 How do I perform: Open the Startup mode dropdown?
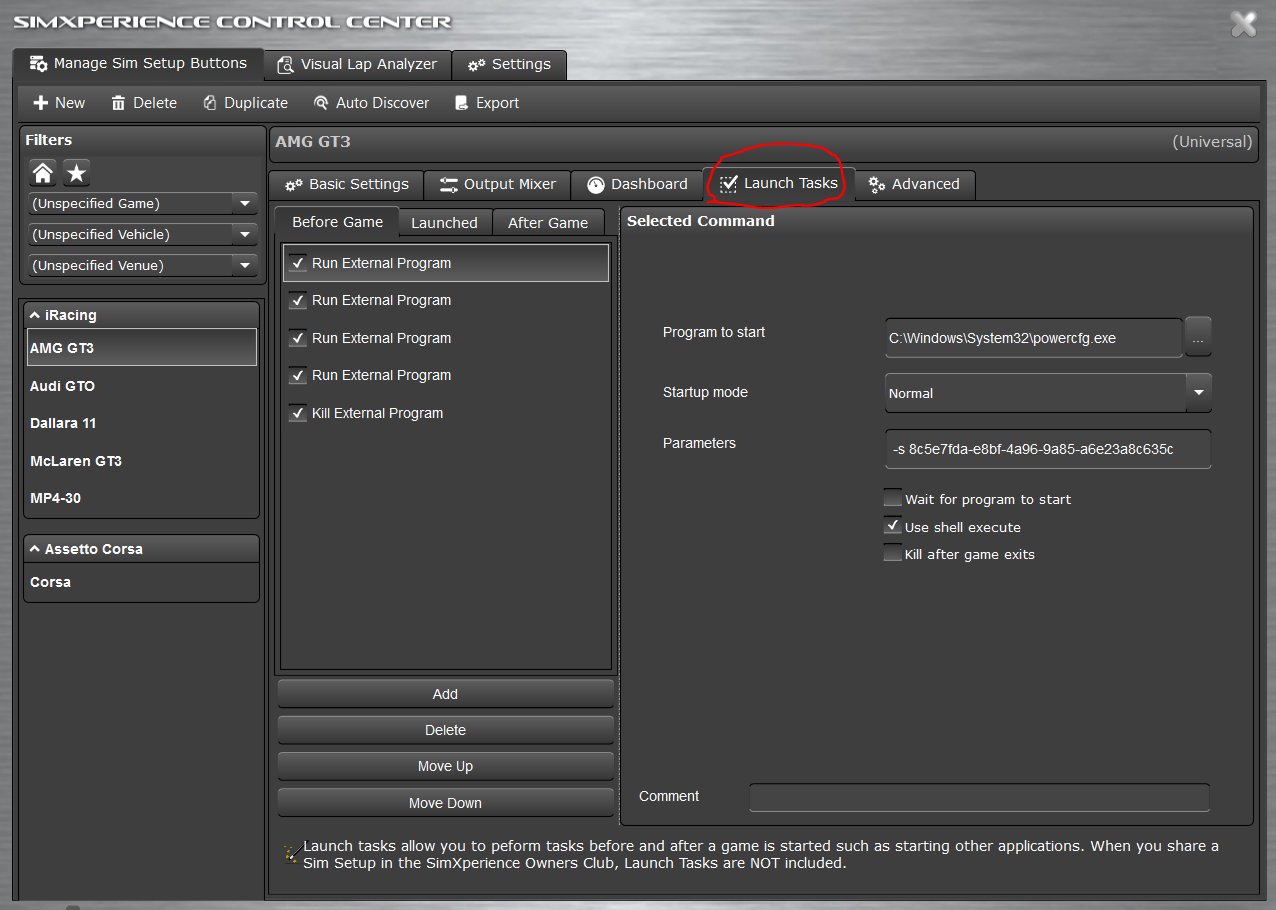(1198, 393)
